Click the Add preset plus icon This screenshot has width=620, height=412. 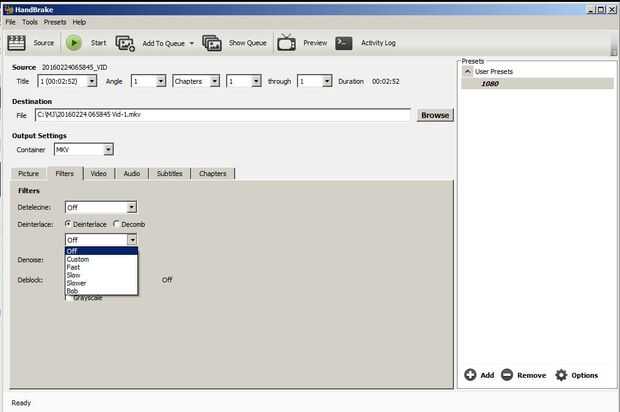[x=470, y=374]
